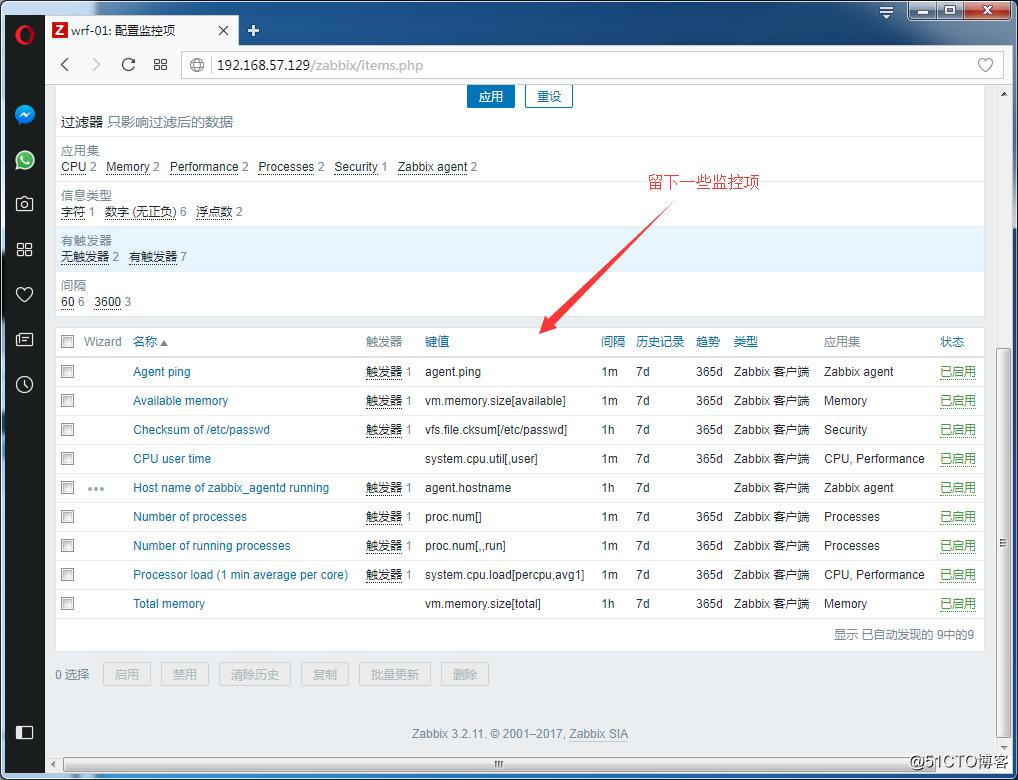
Task: Check the Checksum of /etc/passwd item
Action: pyautogui.click(x=68, y=429)
